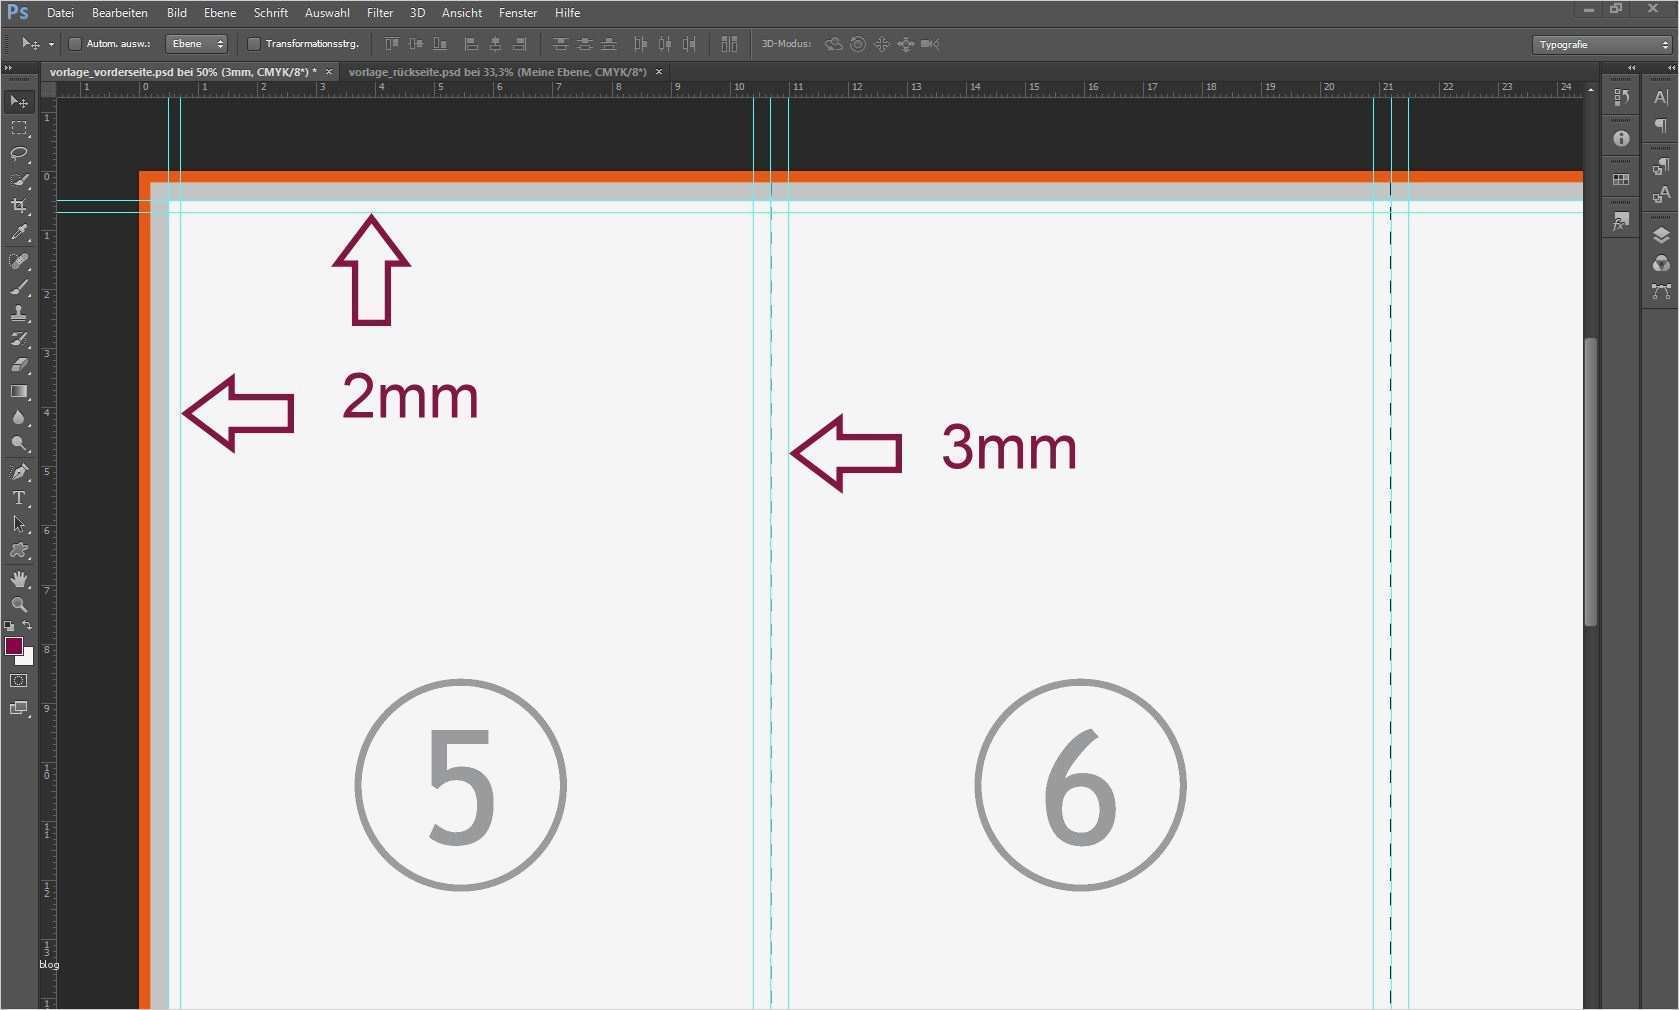Enable the Transformationsstrg. checkbox

click(x=254, y=44)
